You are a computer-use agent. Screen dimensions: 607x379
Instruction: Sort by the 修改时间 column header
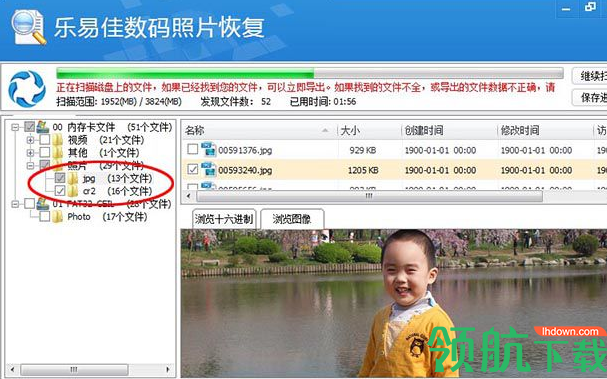pyautogui.click(x=545, y=130)
